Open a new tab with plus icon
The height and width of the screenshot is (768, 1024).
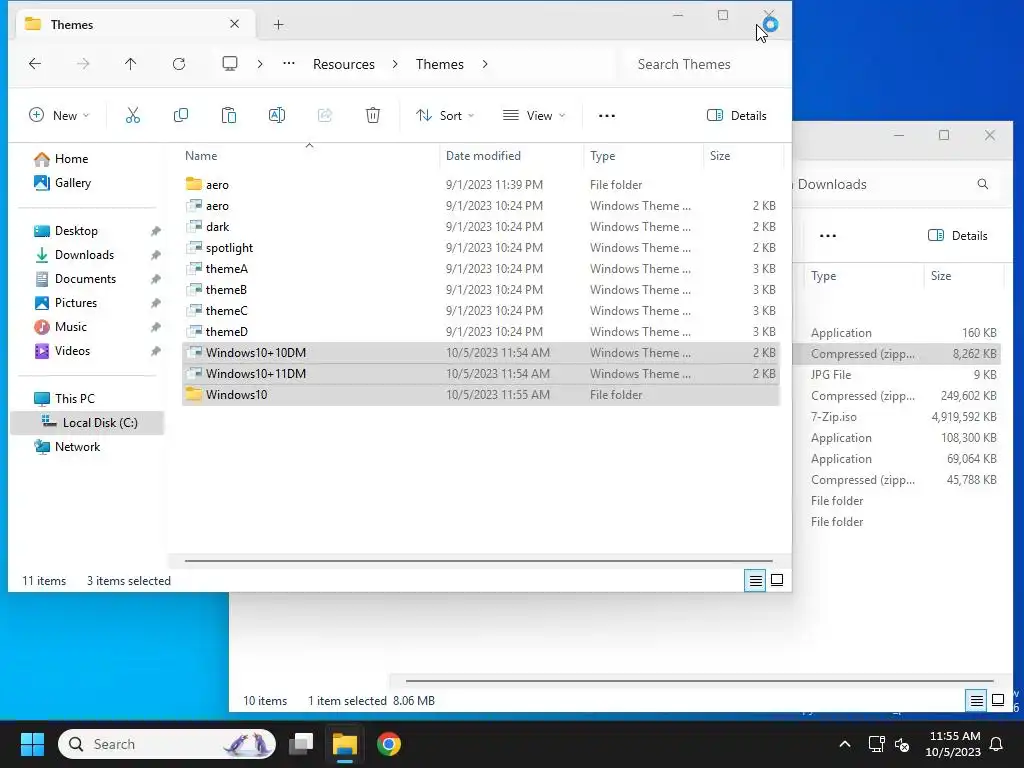pyautogui.click(x=278, y=25)
